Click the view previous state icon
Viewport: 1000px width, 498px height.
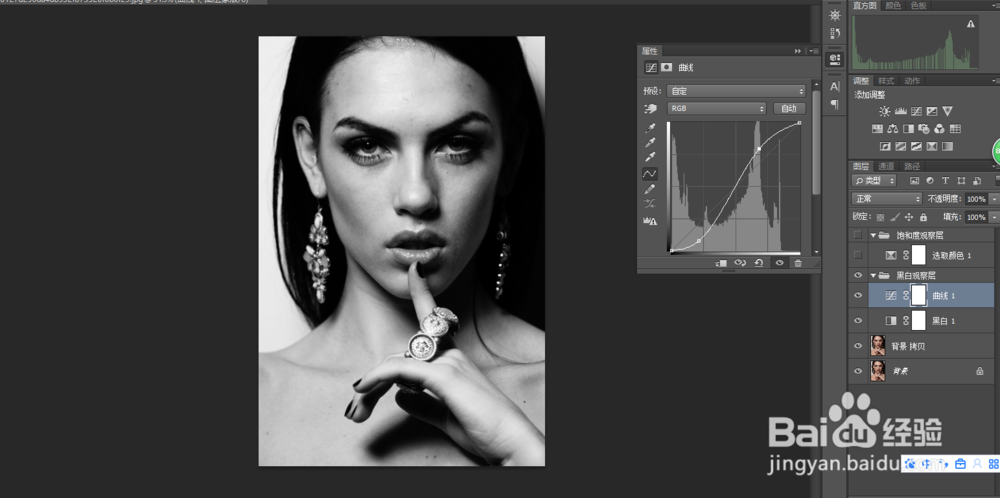[x=740, y=263]
